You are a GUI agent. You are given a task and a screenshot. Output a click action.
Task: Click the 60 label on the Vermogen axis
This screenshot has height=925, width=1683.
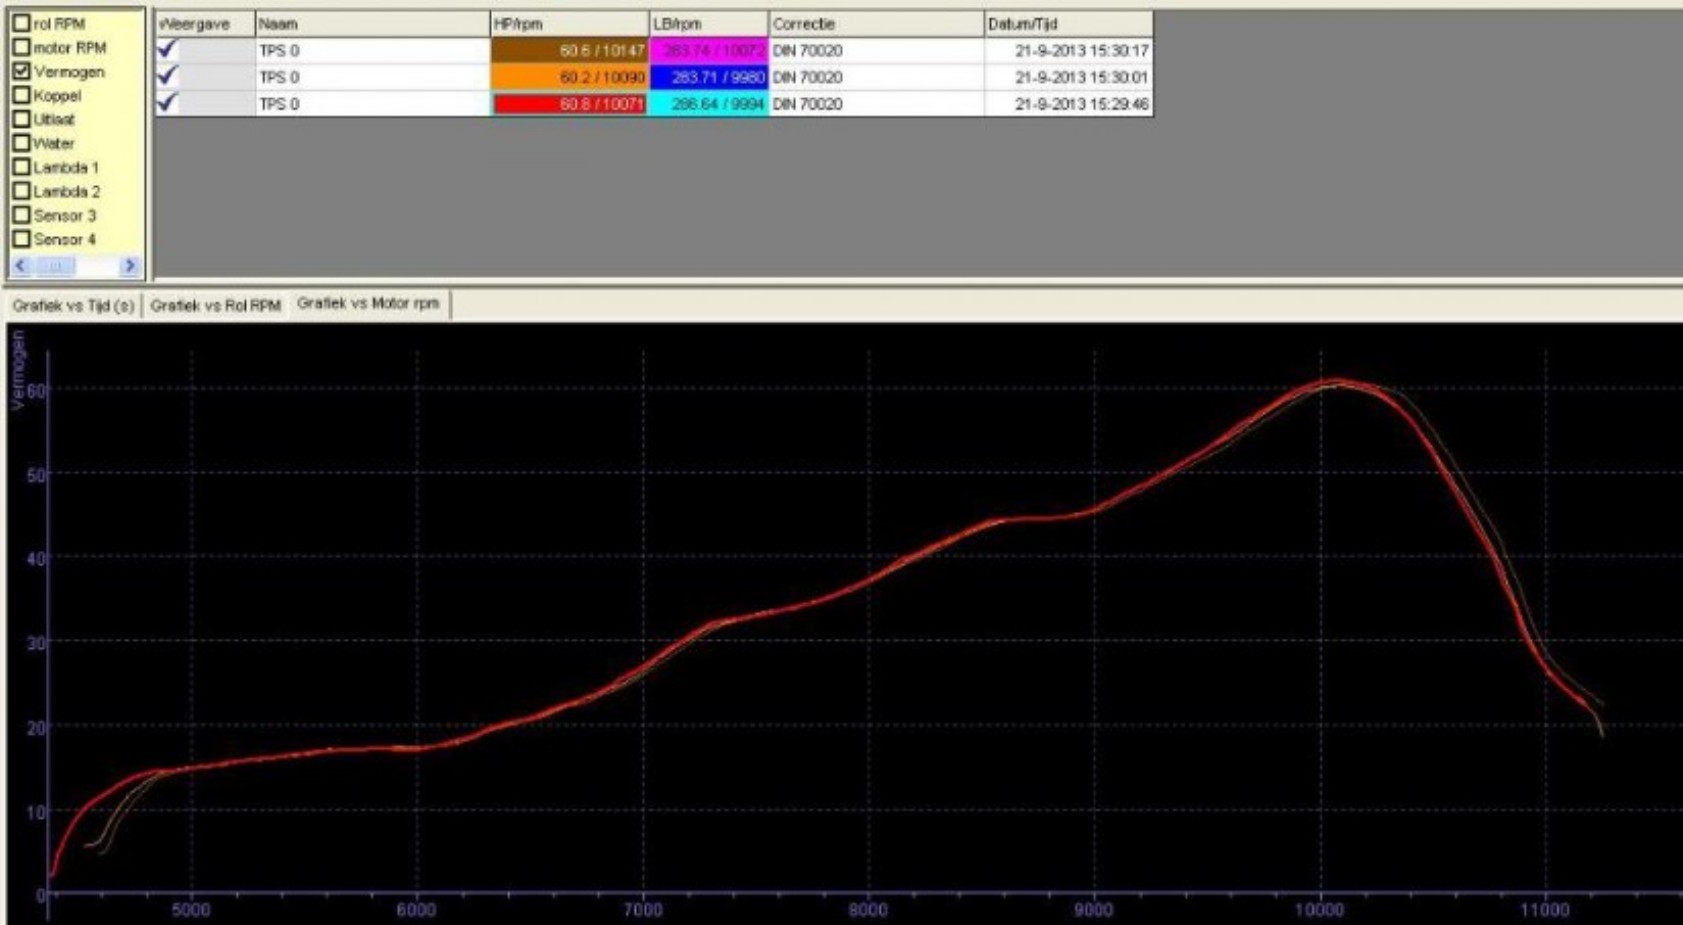click(x=36, y=391)
